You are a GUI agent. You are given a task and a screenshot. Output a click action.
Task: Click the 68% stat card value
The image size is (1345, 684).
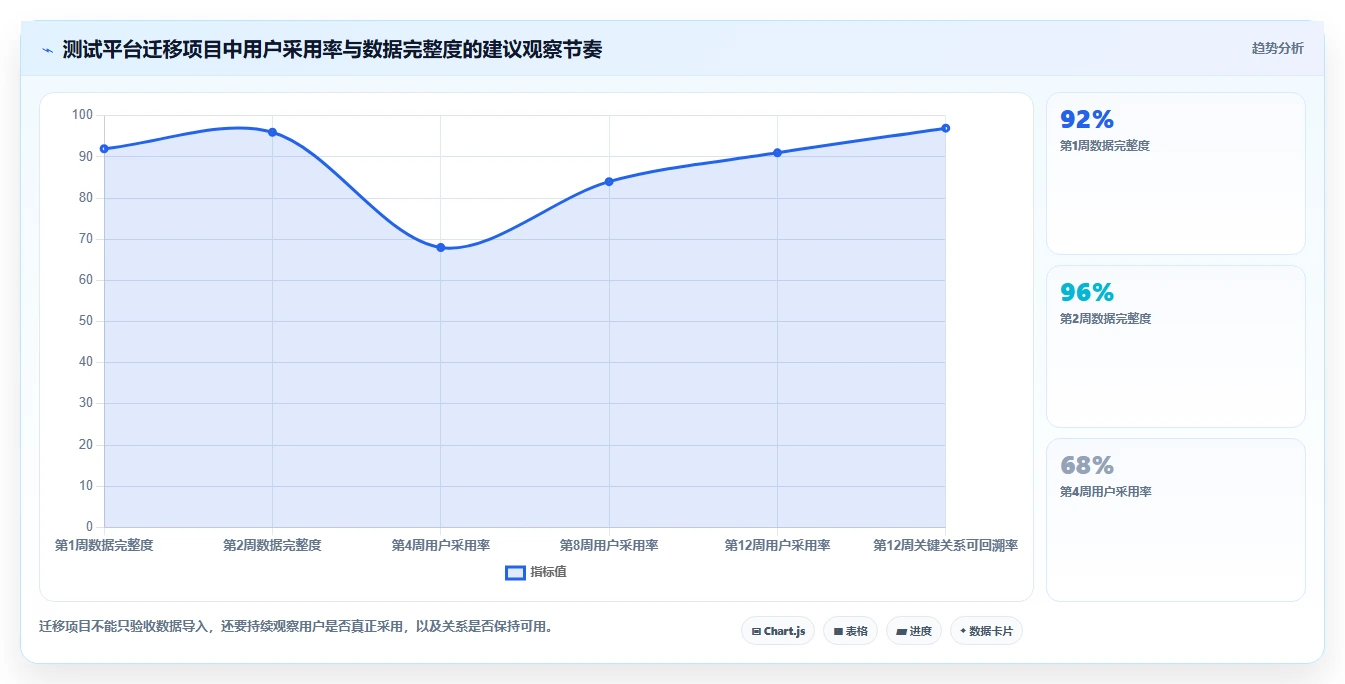(x=1087, y=466)
